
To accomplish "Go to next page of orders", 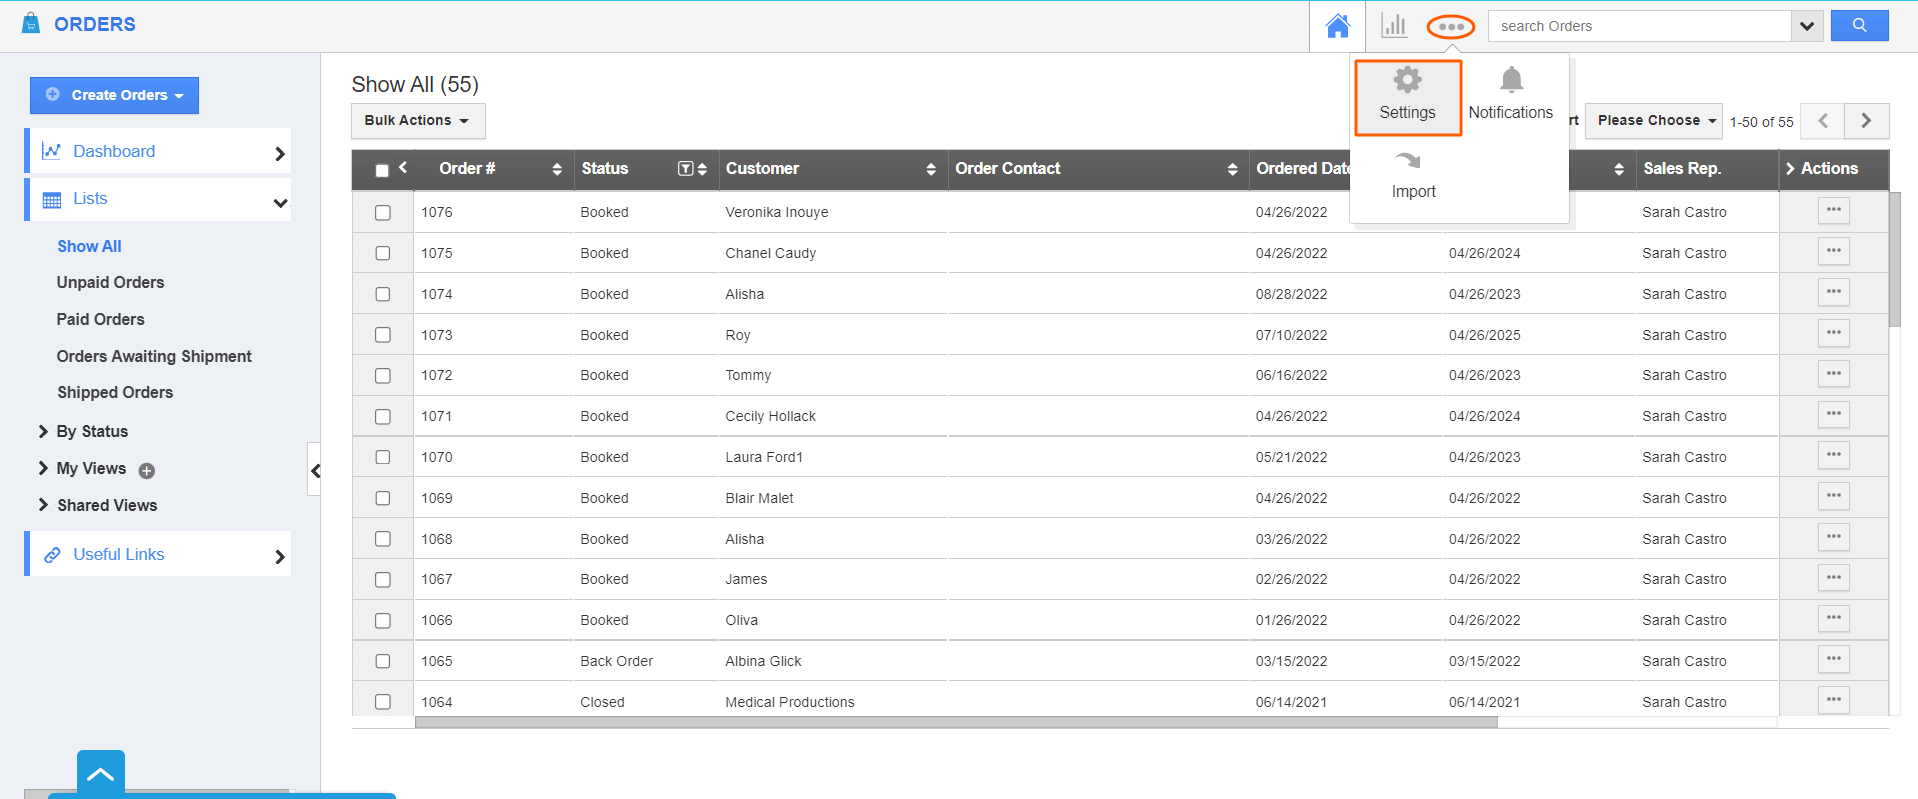I will click(1865, 121).
